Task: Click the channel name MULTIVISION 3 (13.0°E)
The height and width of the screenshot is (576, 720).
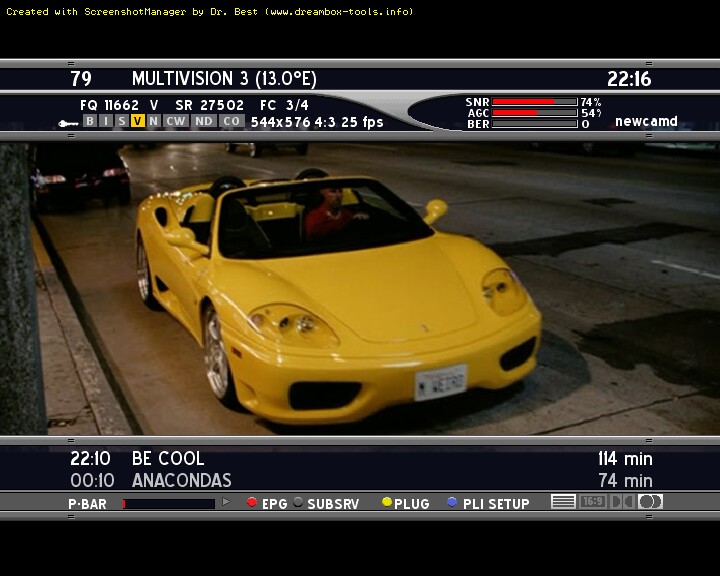Action: click(x=224, y=79)
